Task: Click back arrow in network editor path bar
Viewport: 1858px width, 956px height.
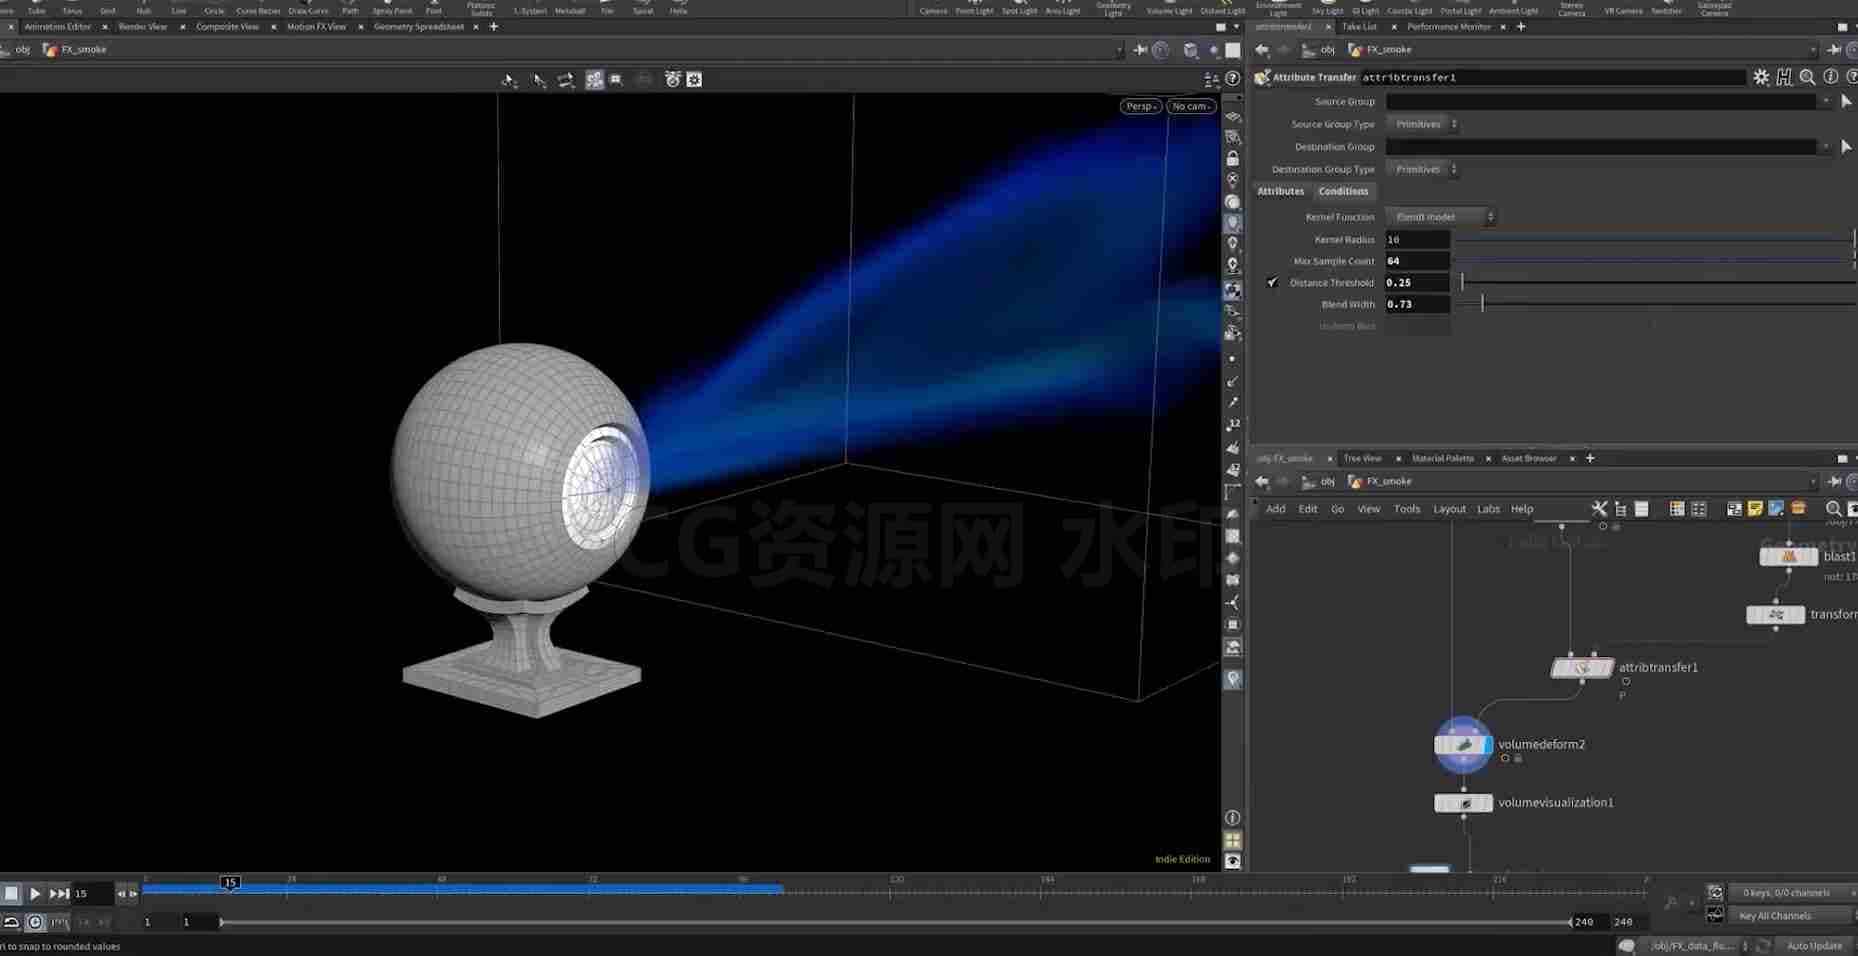Action: point(1262,481)
